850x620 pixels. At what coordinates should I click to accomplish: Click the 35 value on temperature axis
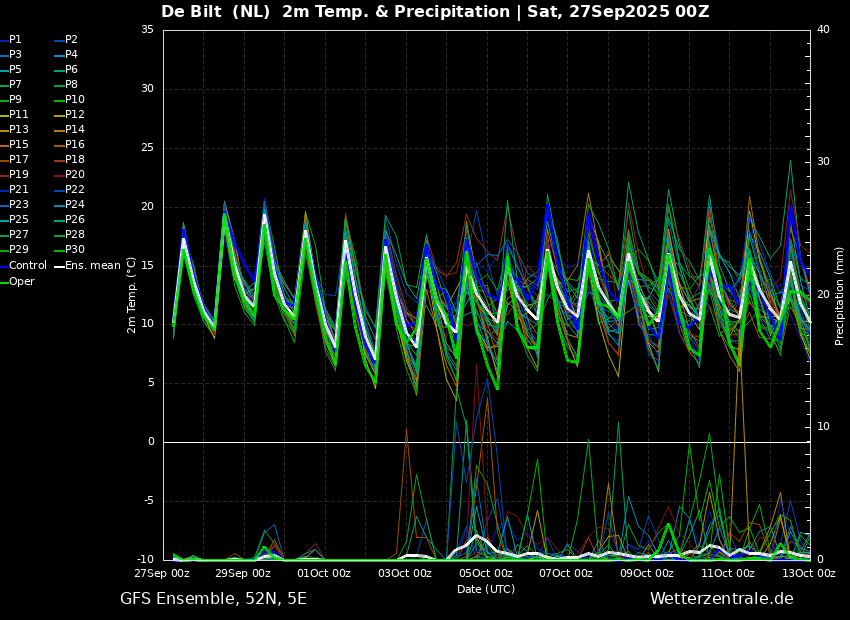pos(147,29)
